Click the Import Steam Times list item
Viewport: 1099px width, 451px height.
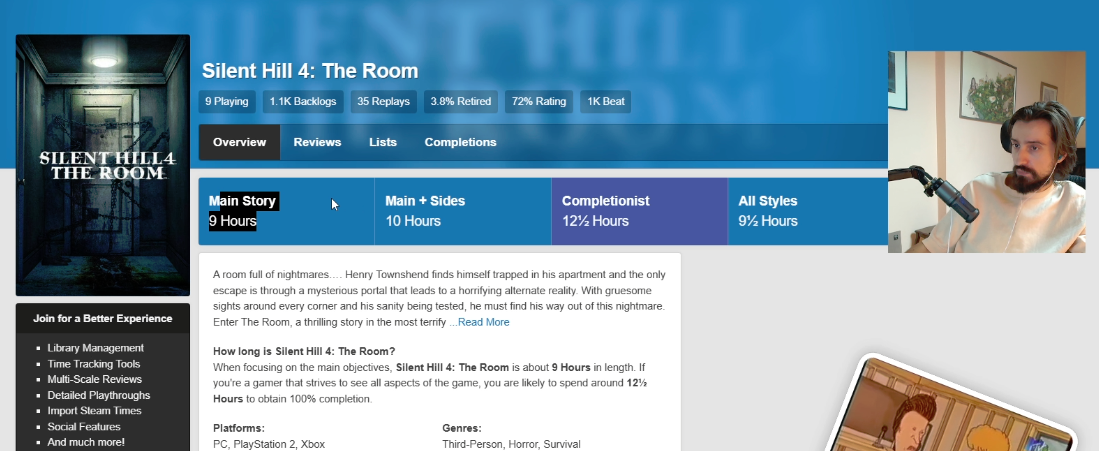(x=95, y=411)
